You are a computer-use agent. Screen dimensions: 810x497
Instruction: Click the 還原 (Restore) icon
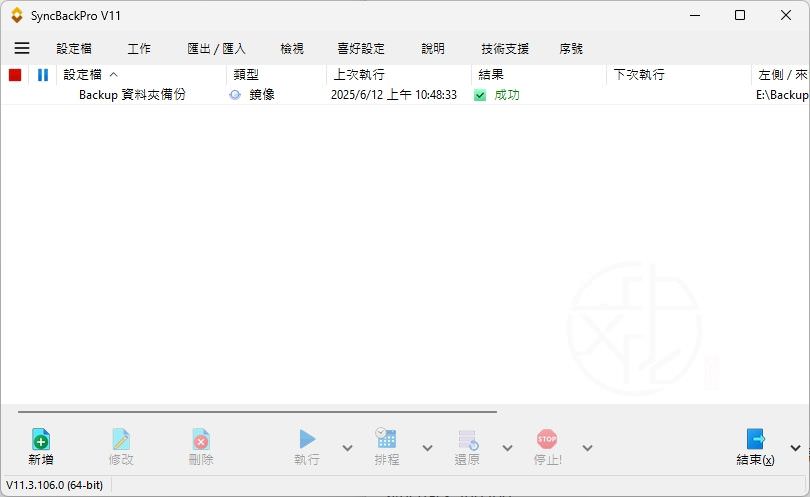[467, 439]
